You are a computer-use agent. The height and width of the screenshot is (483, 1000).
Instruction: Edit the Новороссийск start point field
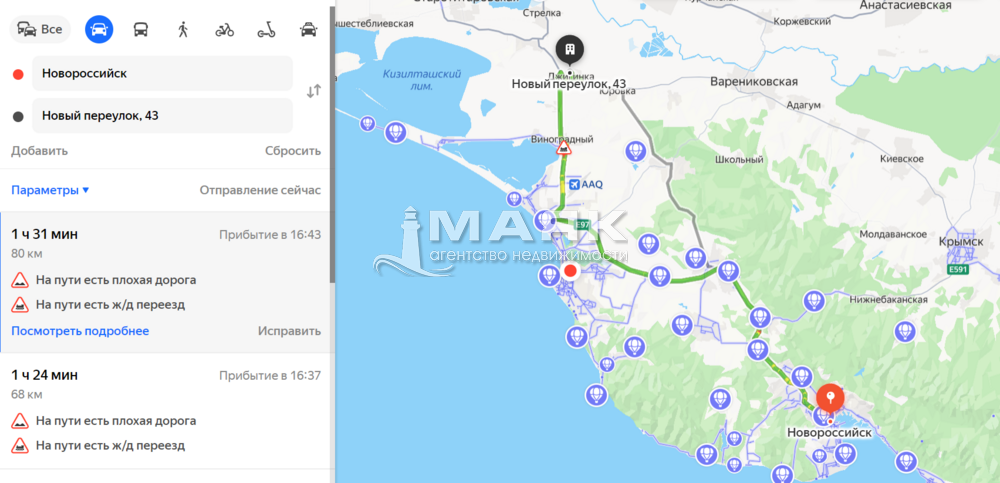pyautogui.click(x=160, y=73)
